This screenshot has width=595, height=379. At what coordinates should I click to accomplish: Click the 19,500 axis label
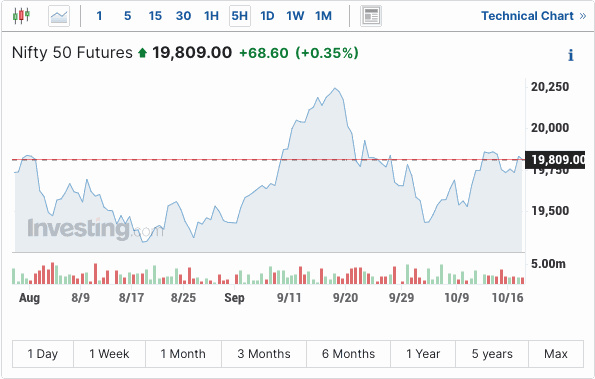pyautogui.click(x=550, y=211)
